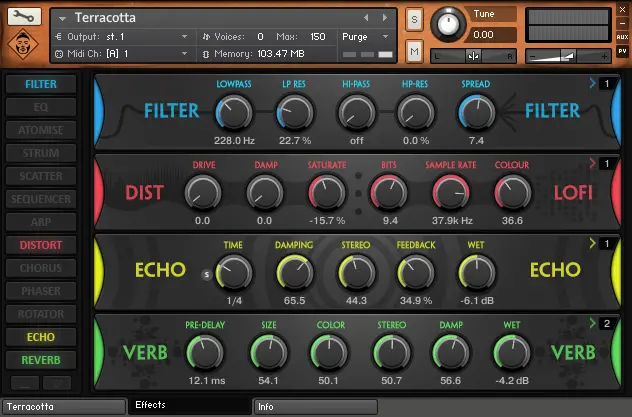Select the next instrument arrow
Viewport: 632px width, 417px height.
[385, 18]
